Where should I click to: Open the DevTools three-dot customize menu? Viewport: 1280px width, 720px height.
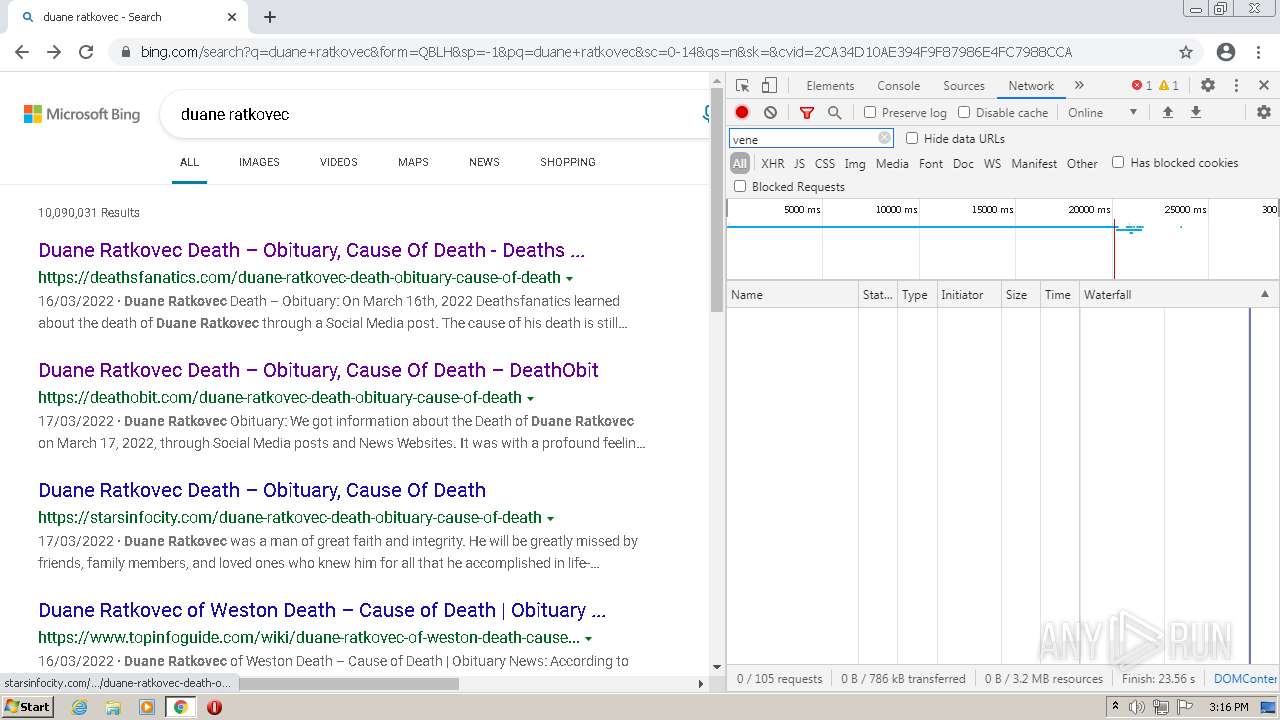(1236, 86)
